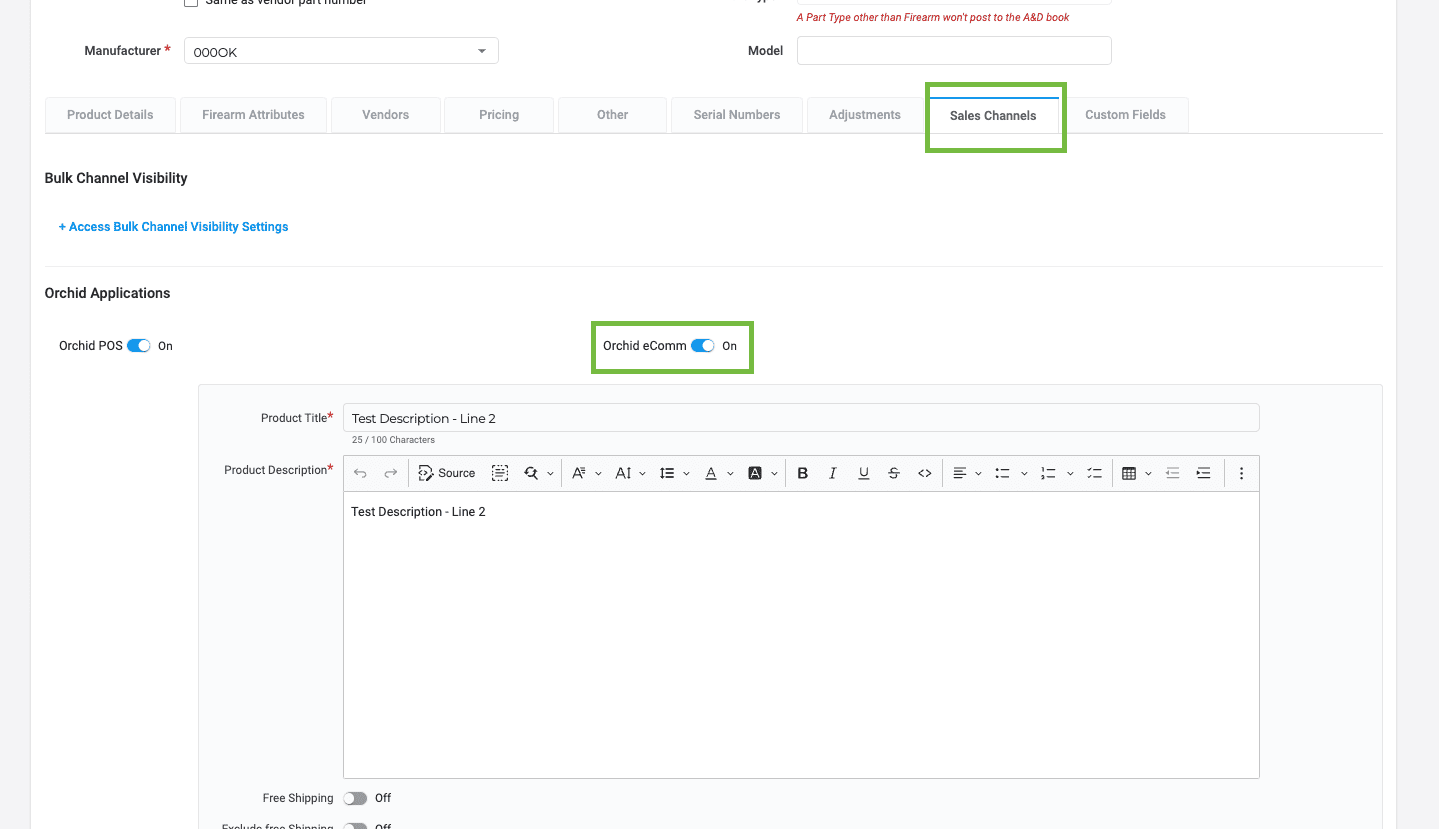Toggle Italic formatting
The image size is (1439, 829).
832,473
